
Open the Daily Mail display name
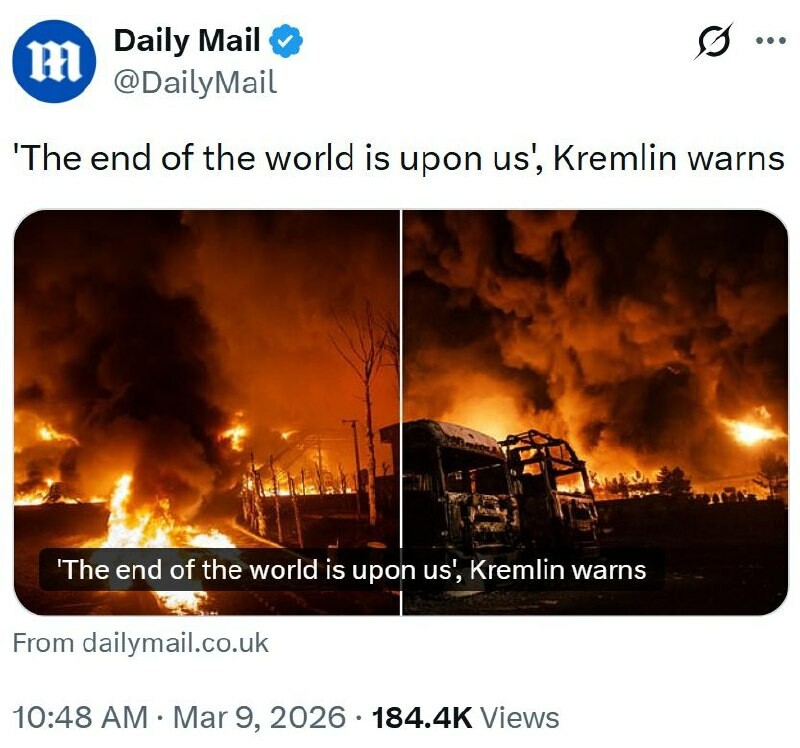coord(187,41)
